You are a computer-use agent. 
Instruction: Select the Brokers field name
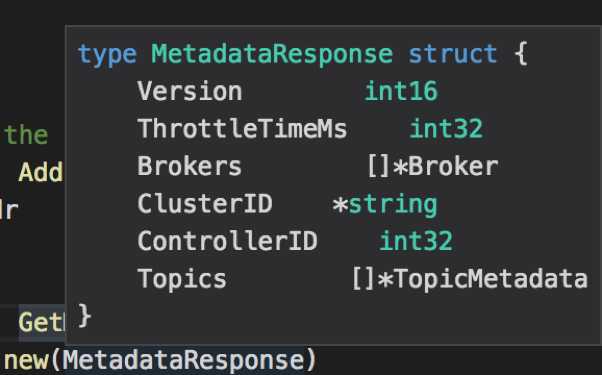pyautogui.click(x=190, y=166)
